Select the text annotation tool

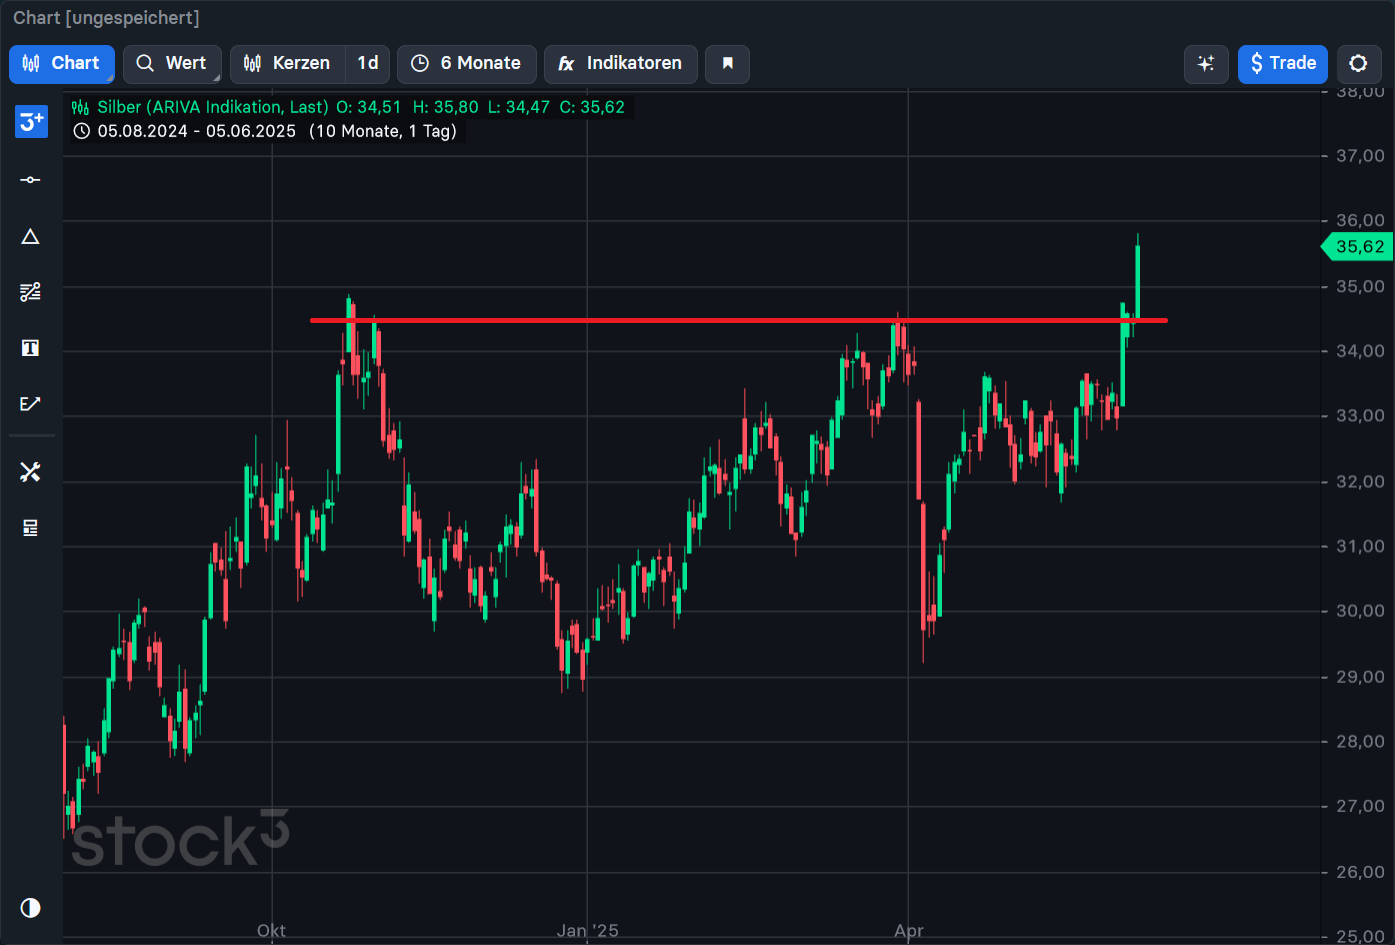[x=30, y=348]
